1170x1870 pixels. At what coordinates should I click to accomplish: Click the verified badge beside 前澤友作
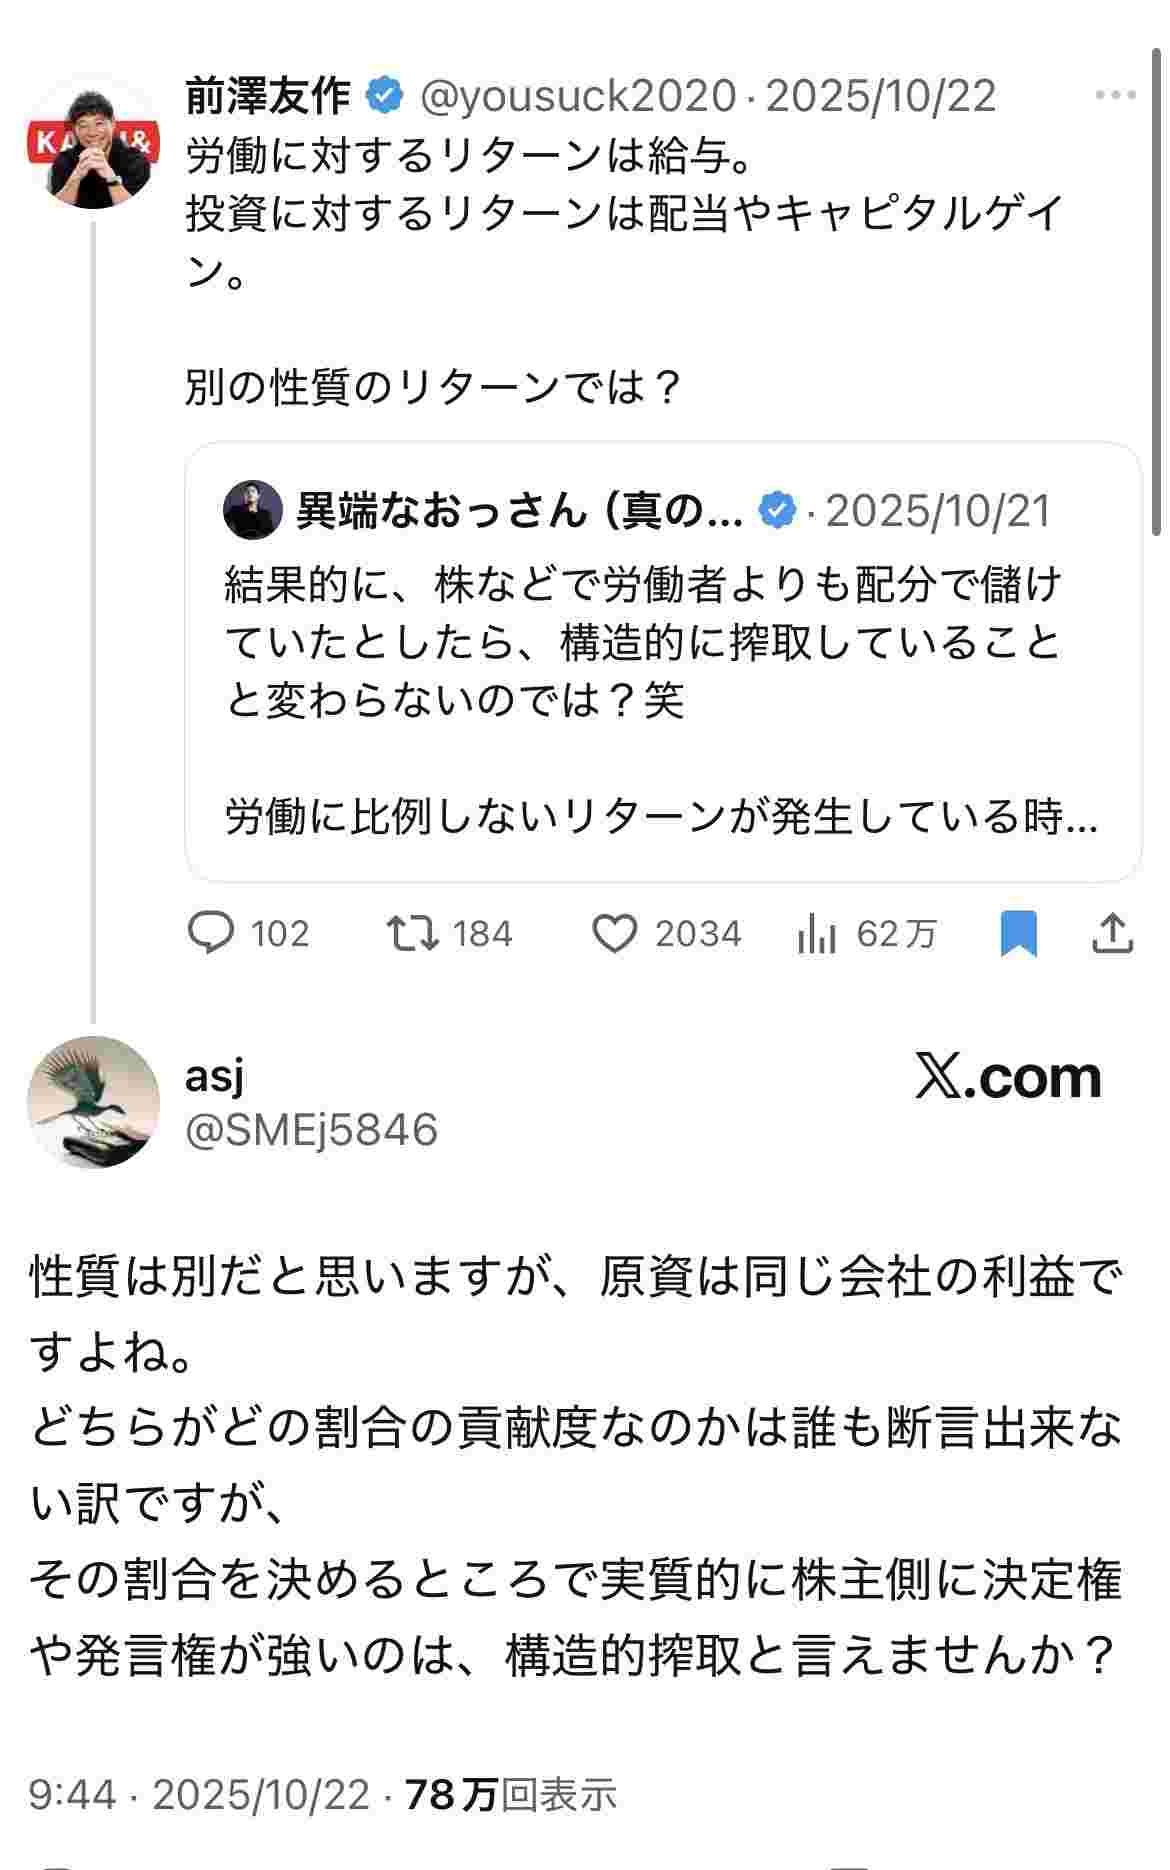click(384, 96)
